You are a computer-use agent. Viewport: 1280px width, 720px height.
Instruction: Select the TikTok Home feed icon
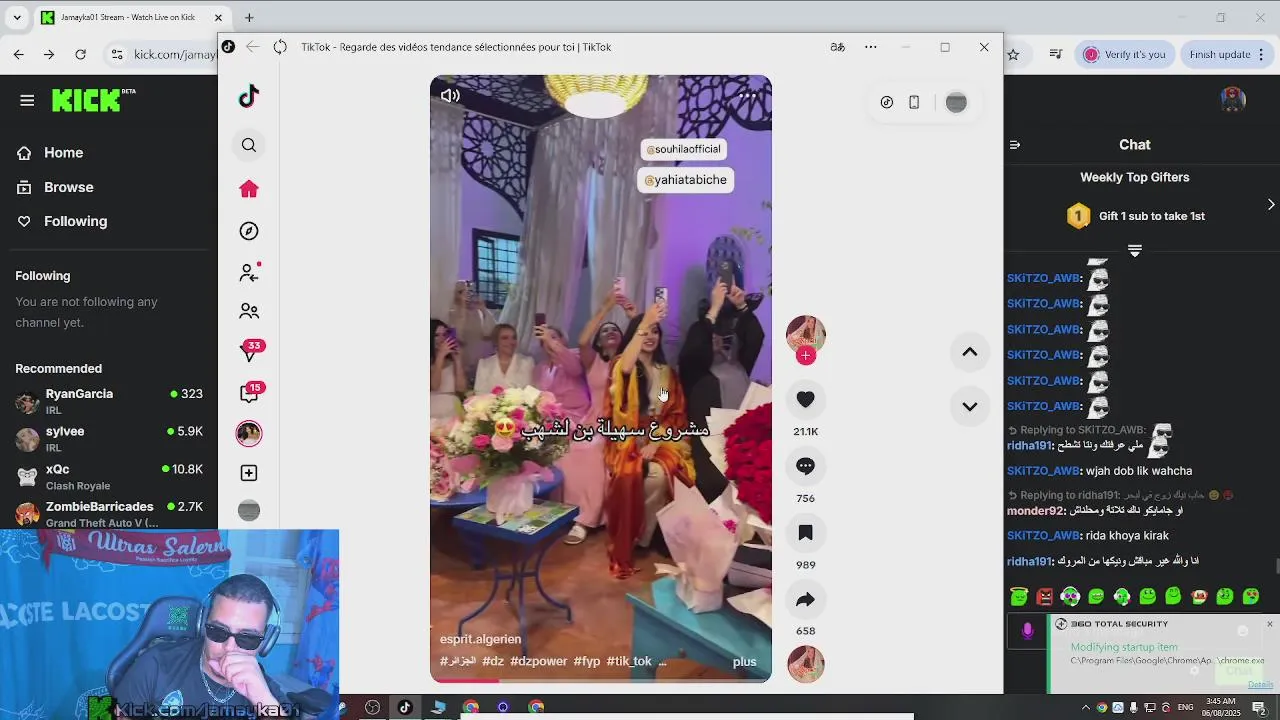249,188
